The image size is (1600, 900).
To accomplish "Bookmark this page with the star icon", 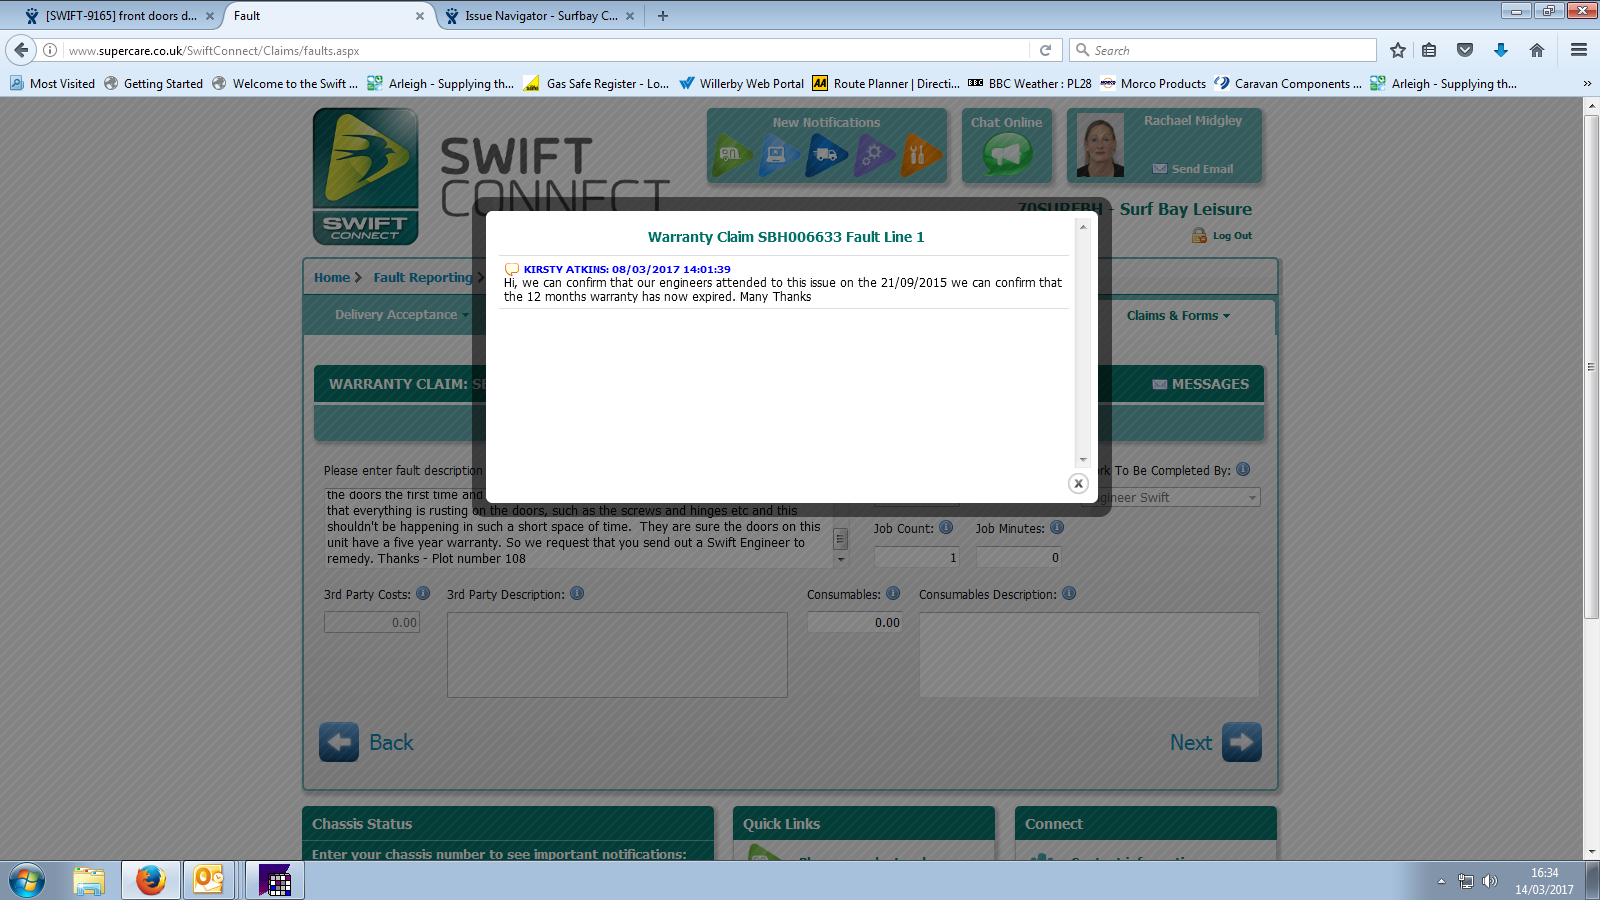I will point(1398,50).
